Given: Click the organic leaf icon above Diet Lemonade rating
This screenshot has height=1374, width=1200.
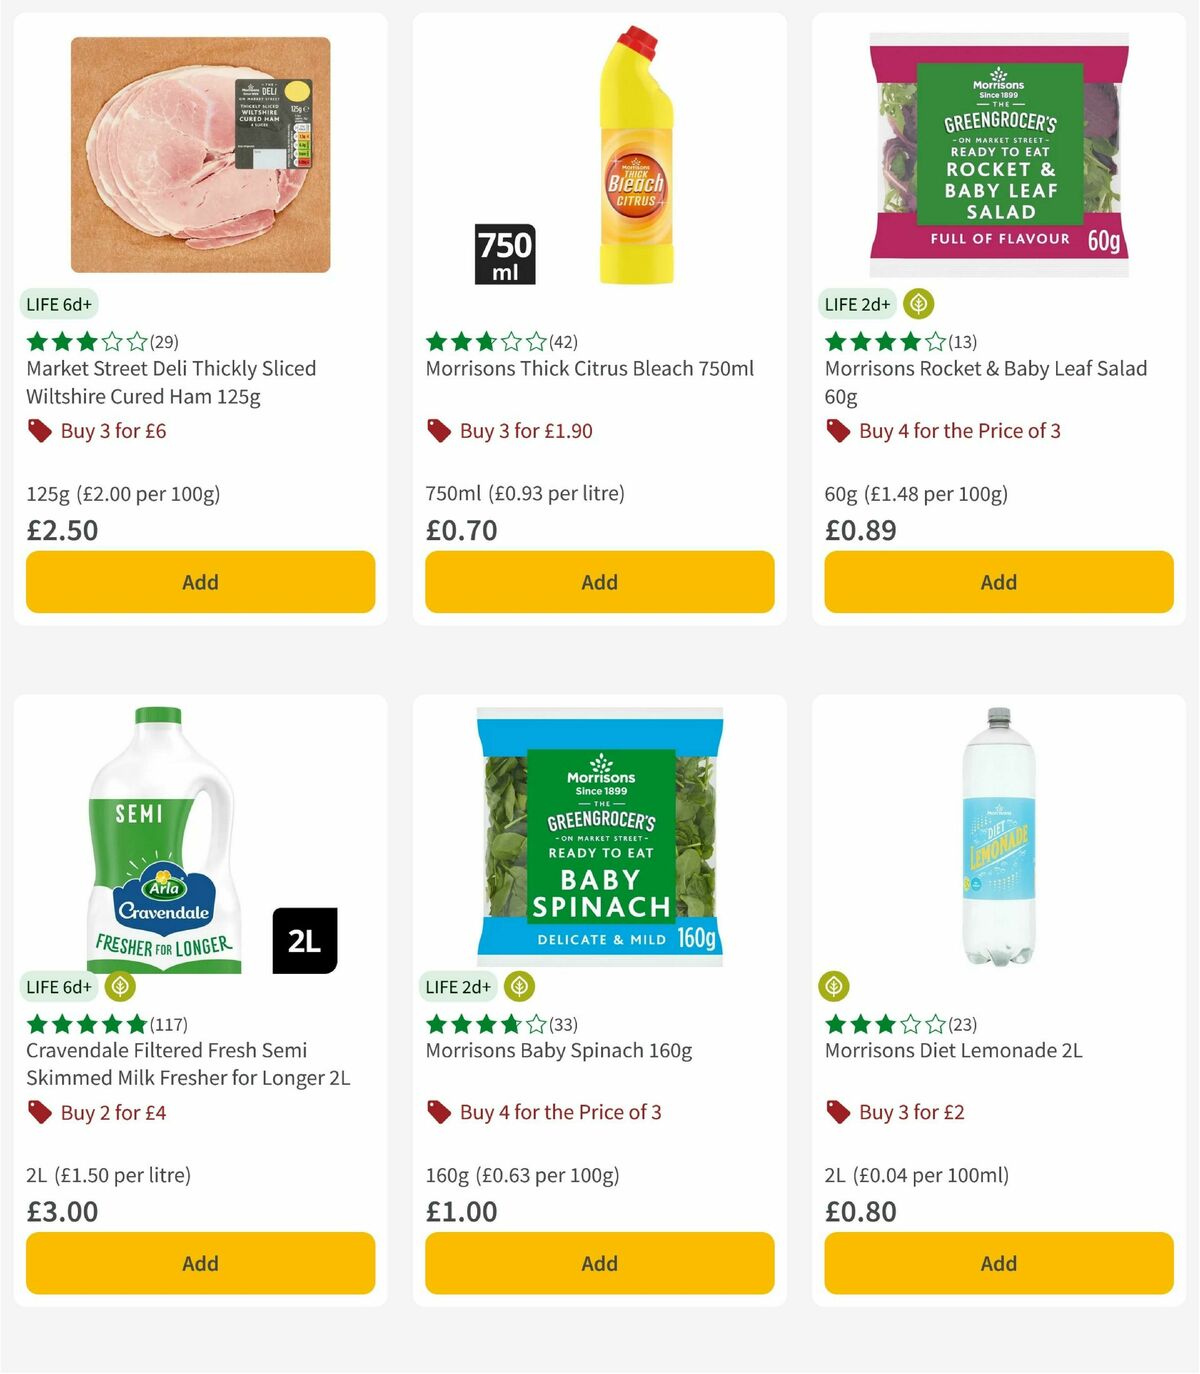Looking at the screenshot, I should click(835, 986).
